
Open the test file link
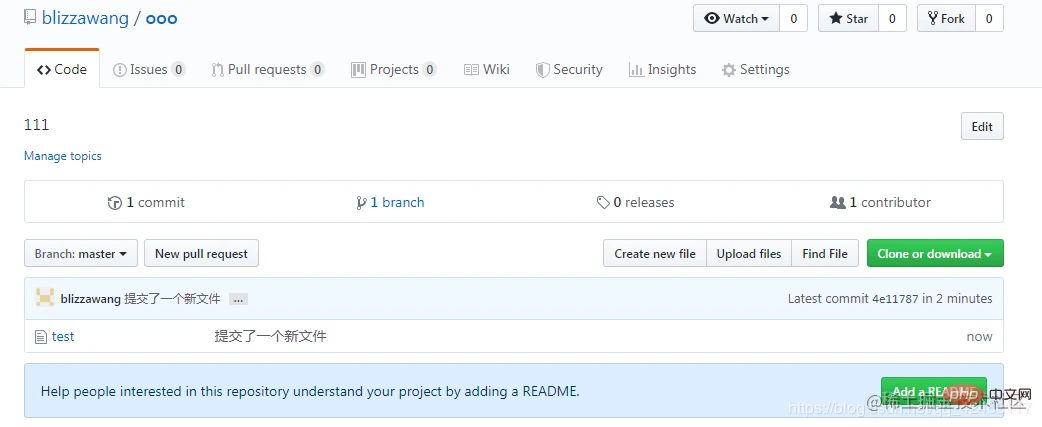tap(63, 337)
